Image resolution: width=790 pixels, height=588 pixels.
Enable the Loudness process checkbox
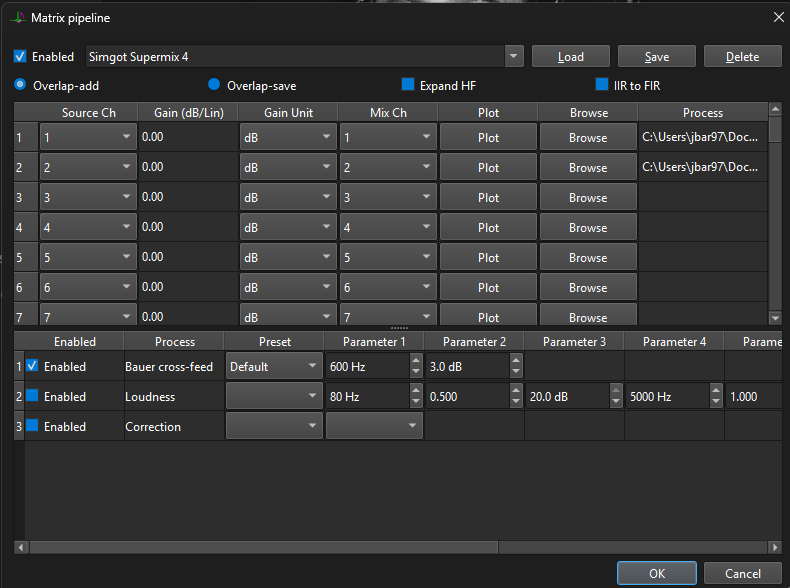32,397
